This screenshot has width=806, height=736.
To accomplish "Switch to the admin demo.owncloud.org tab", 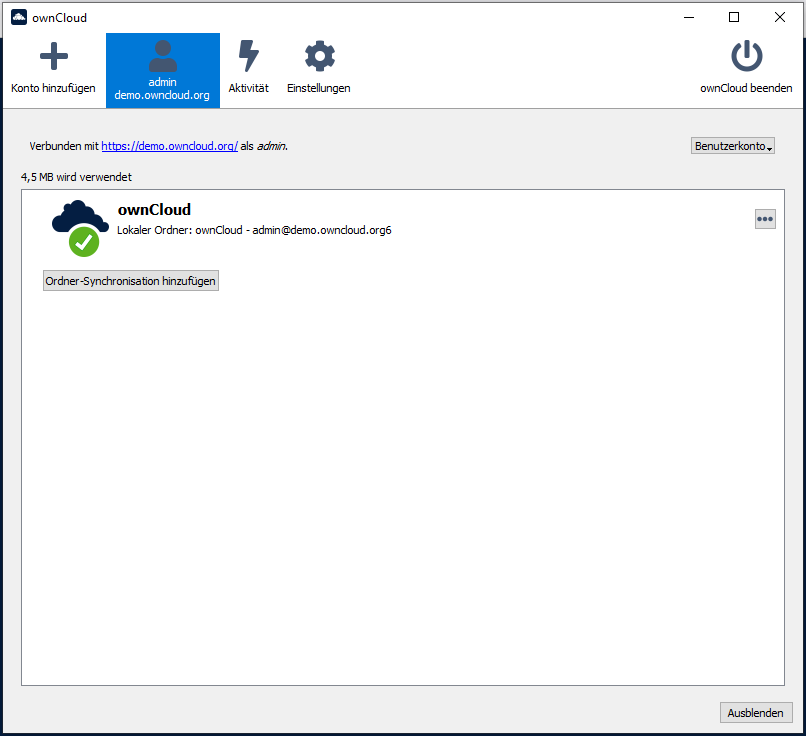I will (x=162, y=70).
